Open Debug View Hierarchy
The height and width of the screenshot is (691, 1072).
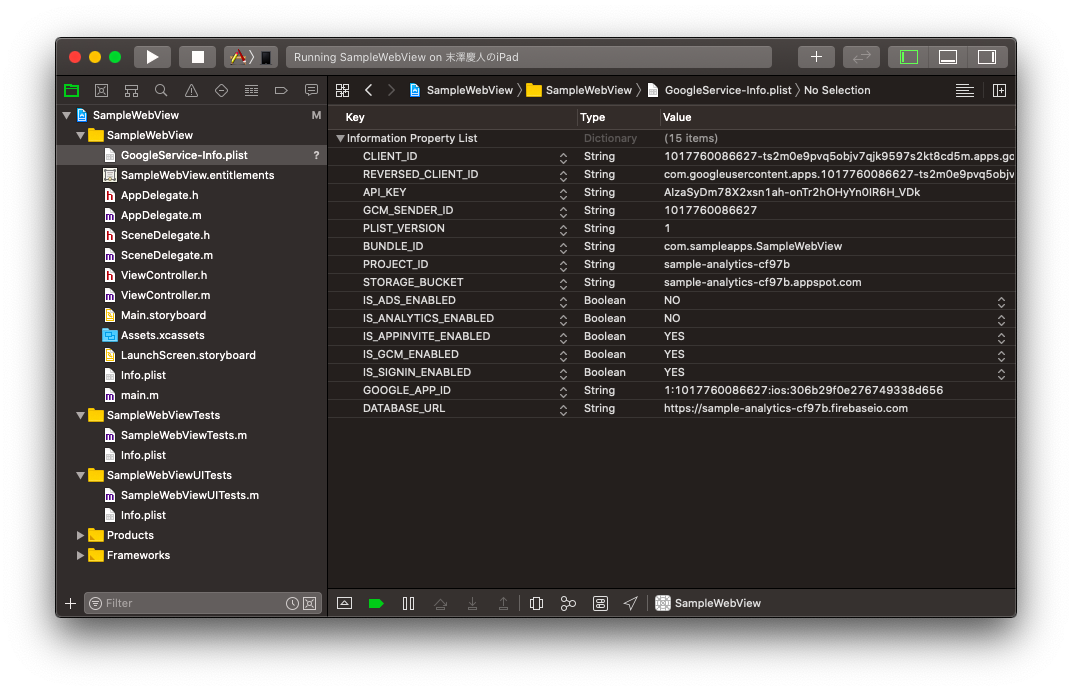536,604
